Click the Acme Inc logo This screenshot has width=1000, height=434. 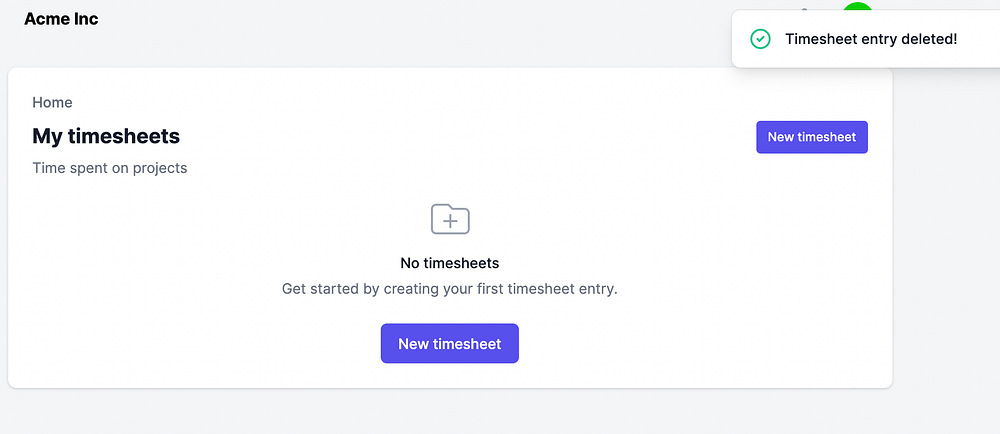pos(61,19)
